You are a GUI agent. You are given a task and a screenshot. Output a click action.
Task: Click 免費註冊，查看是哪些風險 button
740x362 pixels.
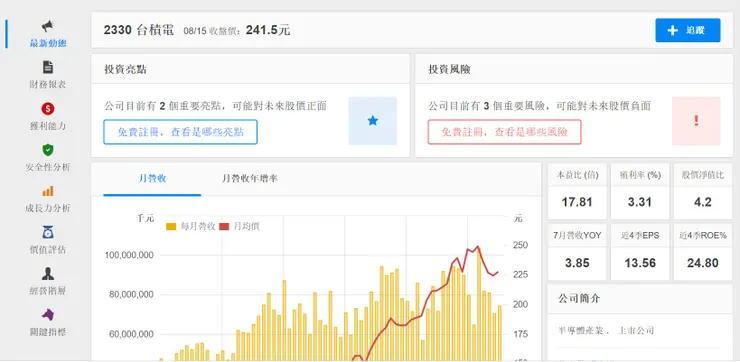[x=505, y=132]
